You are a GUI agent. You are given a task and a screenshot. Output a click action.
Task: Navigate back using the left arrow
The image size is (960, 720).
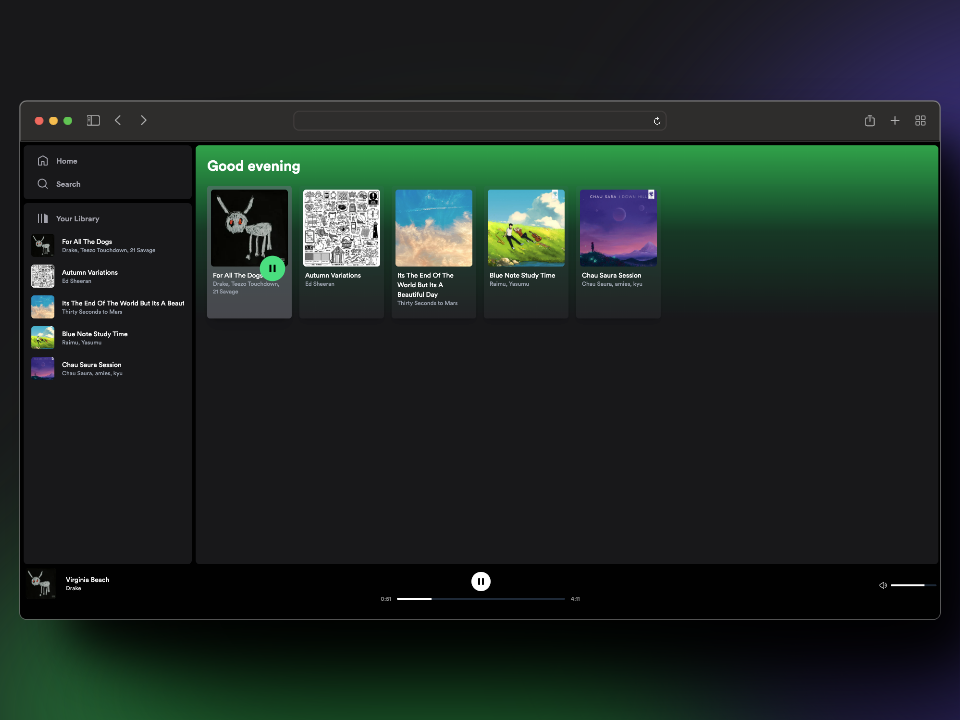pyautogui.click(x=117, y=120)
